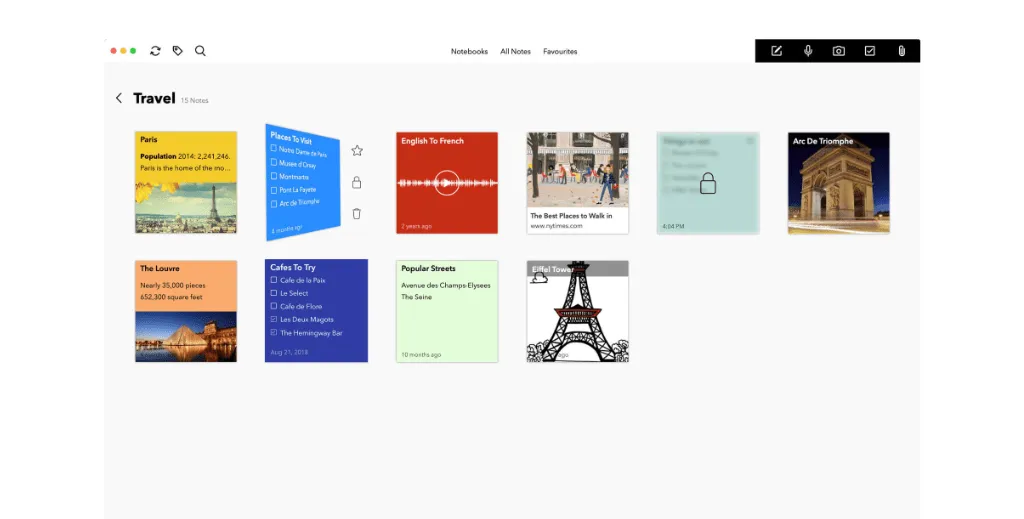This screenshot has width=1024, height=519.
Task: Check the Pont La Fayette checkbox
Action: tap(274, 190)
